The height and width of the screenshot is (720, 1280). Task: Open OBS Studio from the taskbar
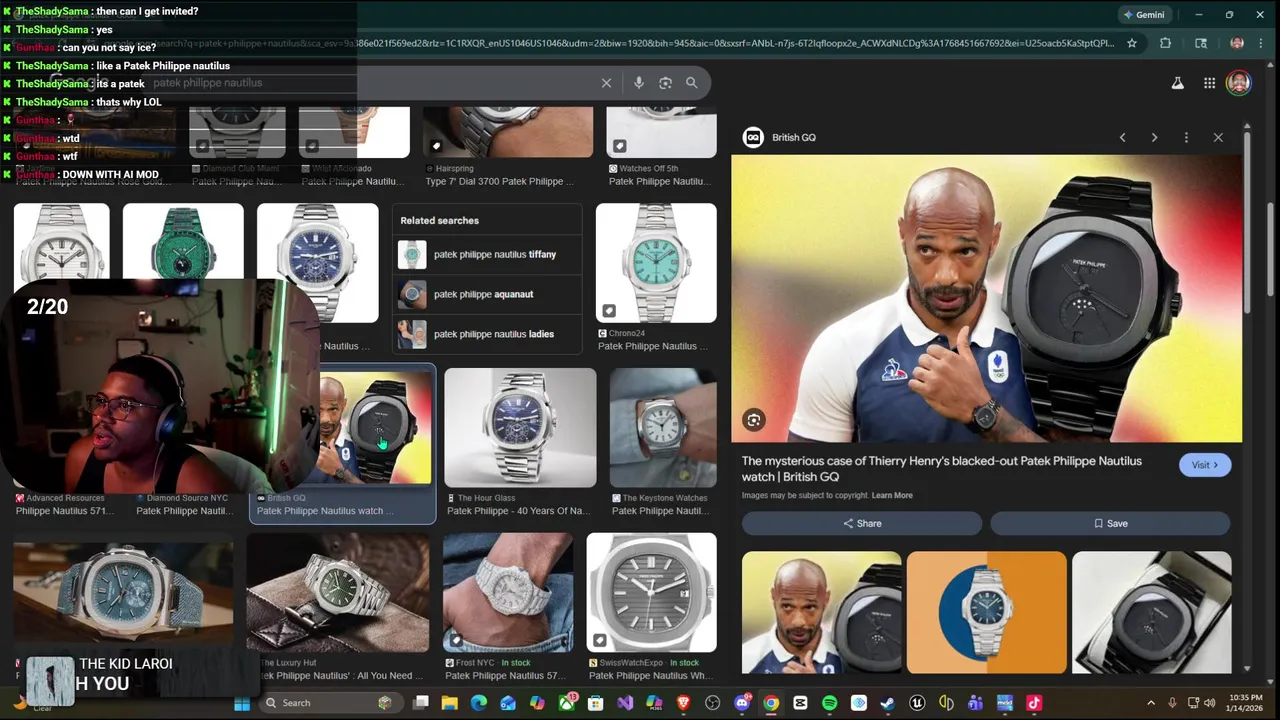pos(713,703)
